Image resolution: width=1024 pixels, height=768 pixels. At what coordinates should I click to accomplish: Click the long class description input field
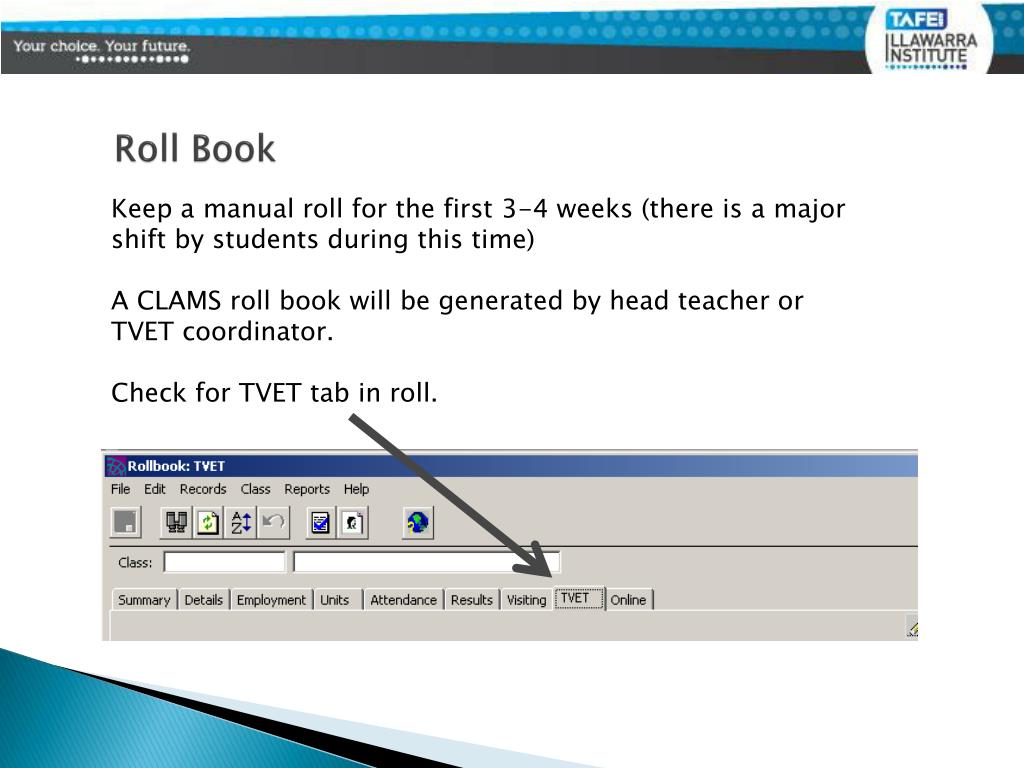click(x=426, y=562)
